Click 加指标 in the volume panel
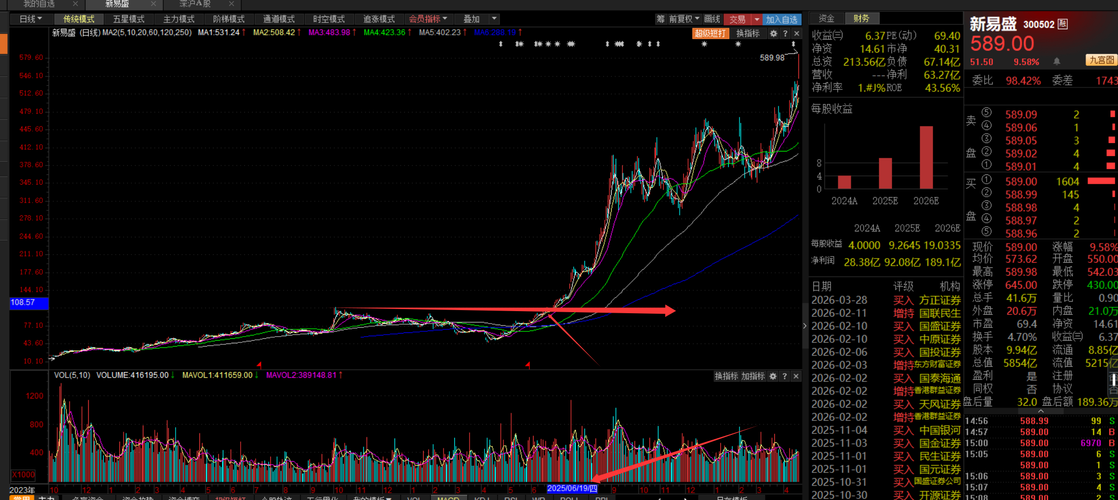Viewport: 1118px width, 500px height. [x=753, y=376]
